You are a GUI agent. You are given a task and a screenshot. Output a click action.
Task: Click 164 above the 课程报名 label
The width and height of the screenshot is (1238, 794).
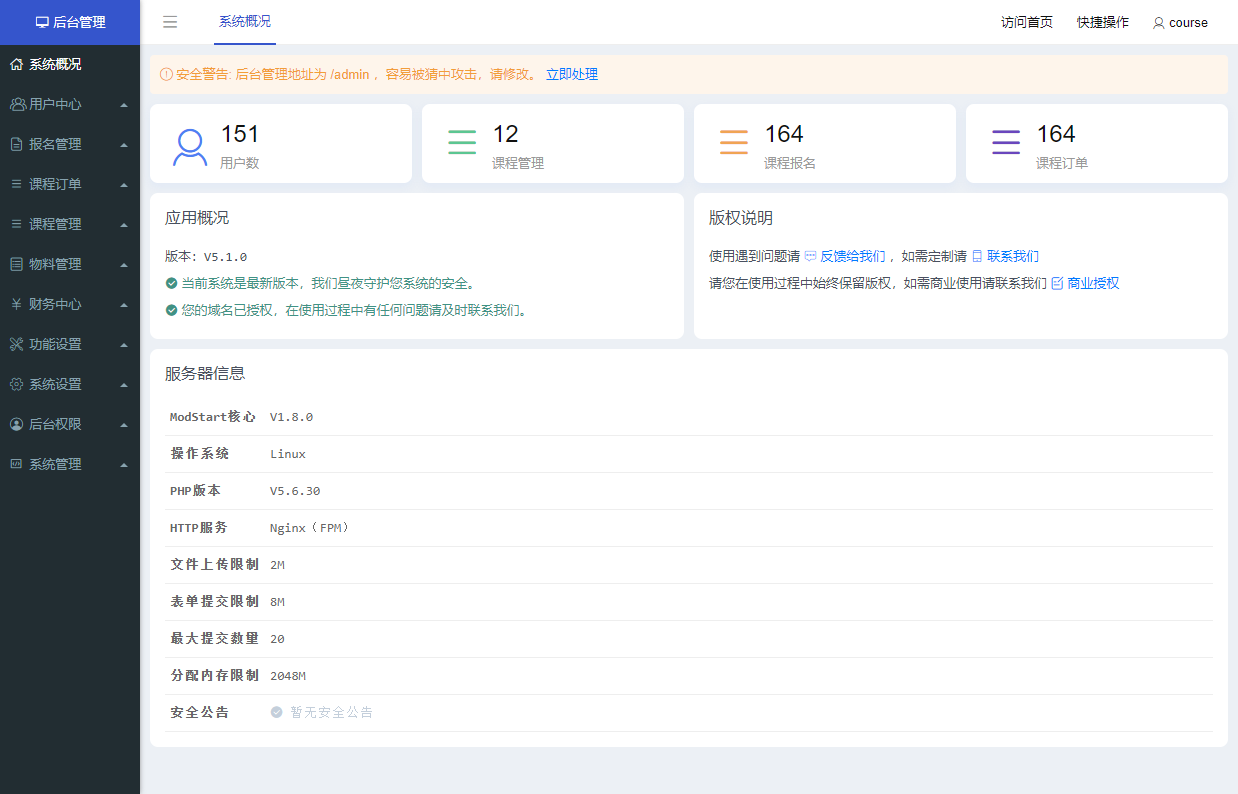(784, 134)
